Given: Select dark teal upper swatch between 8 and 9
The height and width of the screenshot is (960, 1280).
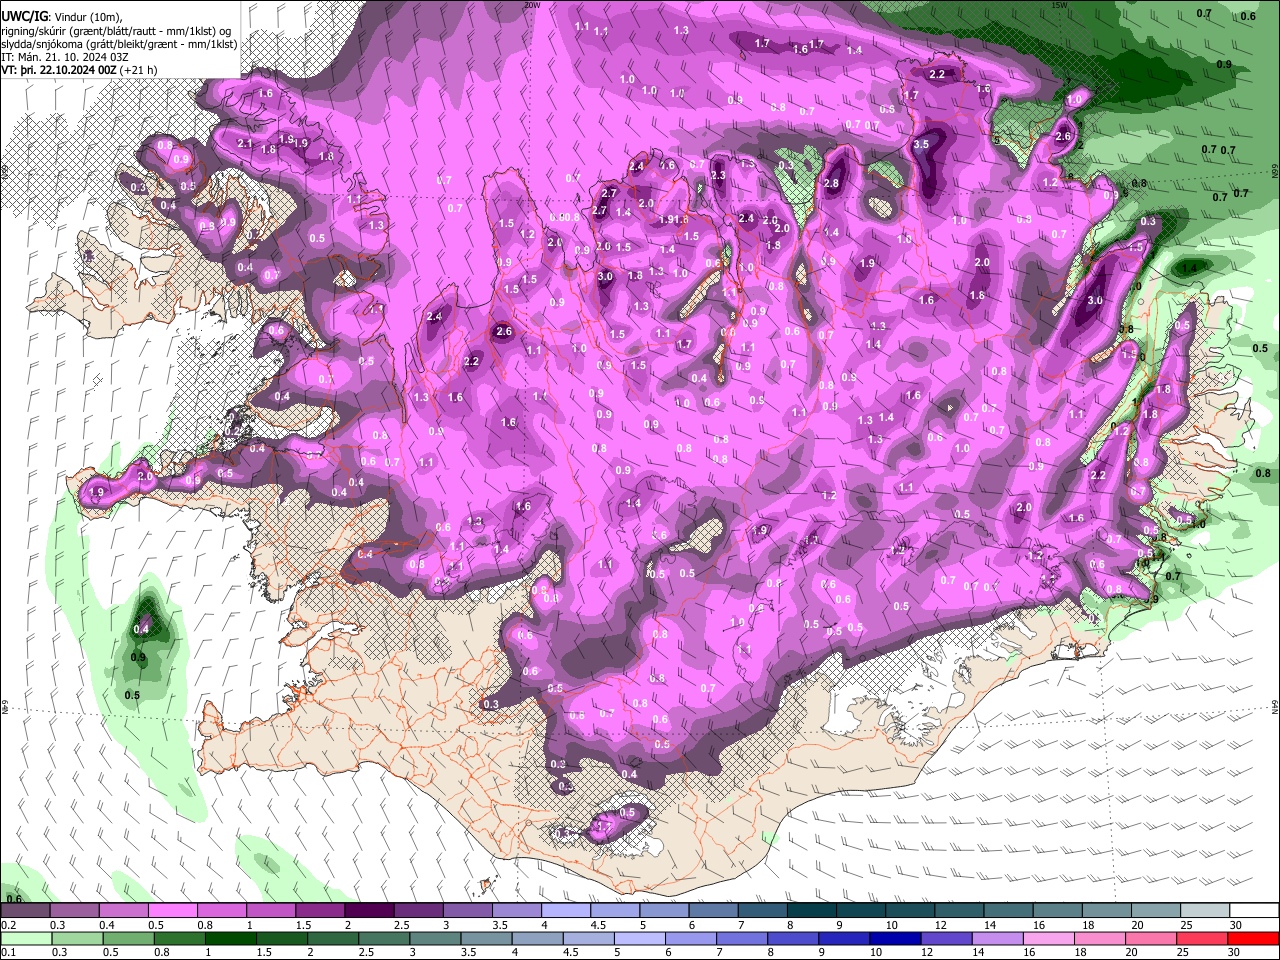Looking at the screenshot, I should click(x=810, y=911).
